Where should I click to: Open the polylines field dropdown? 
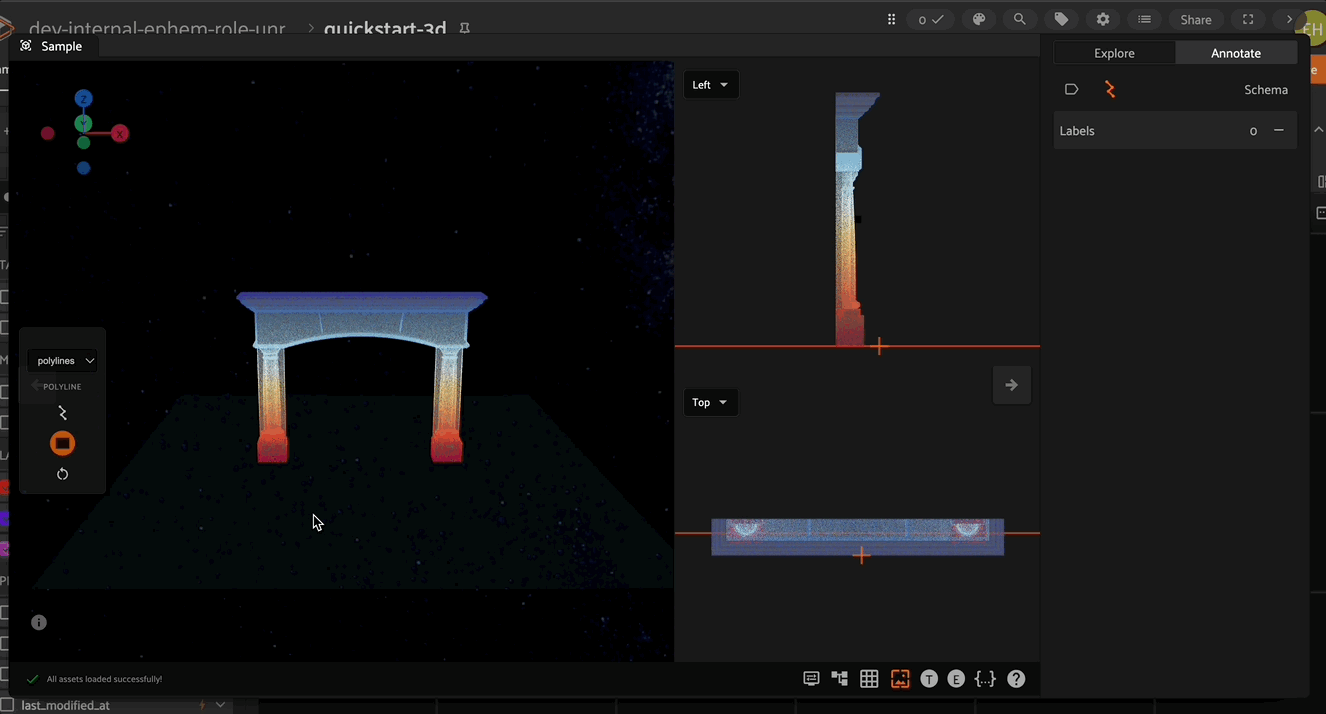[62, 361]
